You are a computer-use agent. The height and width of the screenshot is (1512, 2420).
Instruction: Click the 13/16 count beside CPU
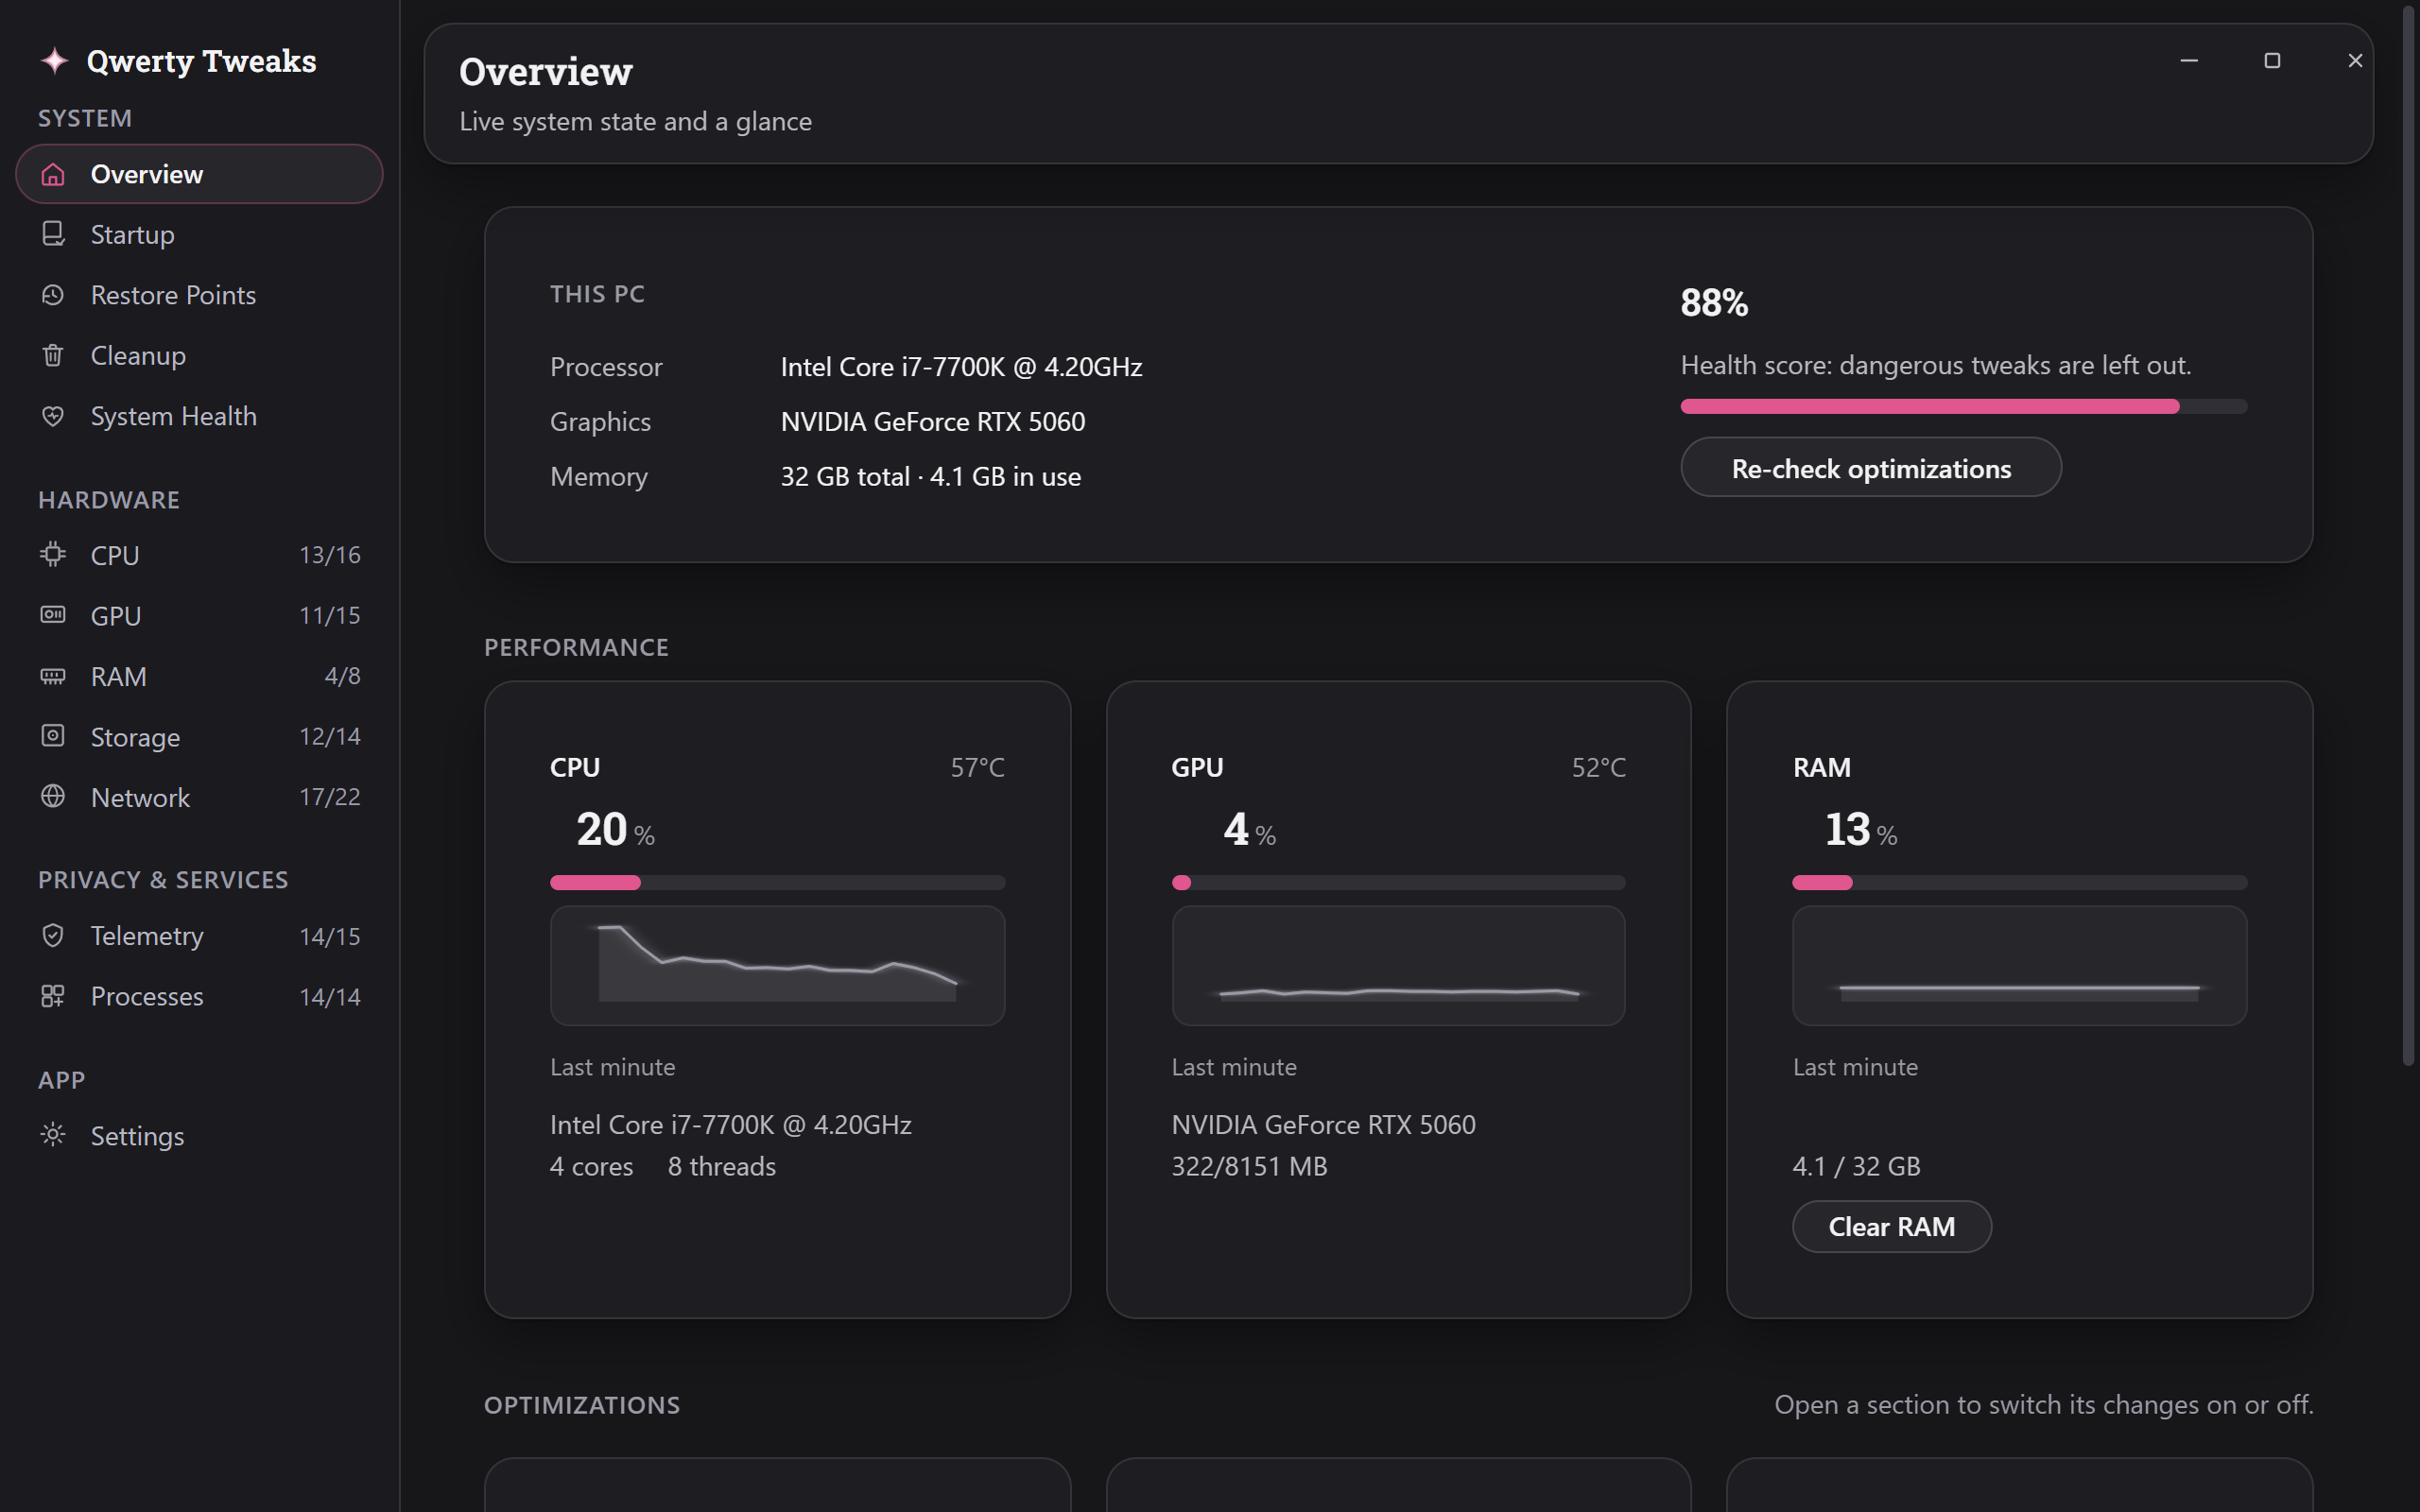(330, 554)
